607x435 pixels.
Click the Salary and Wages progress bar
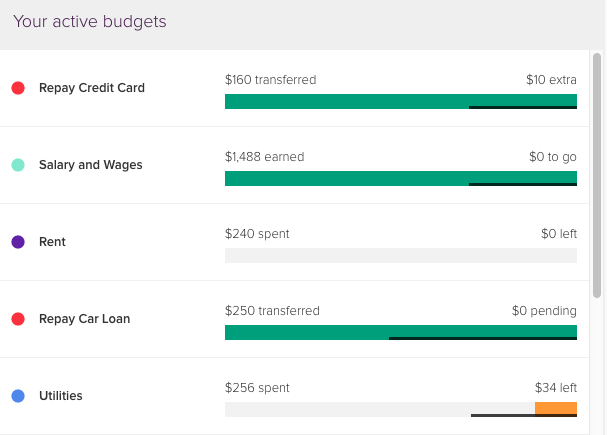(x=400, y=178)
